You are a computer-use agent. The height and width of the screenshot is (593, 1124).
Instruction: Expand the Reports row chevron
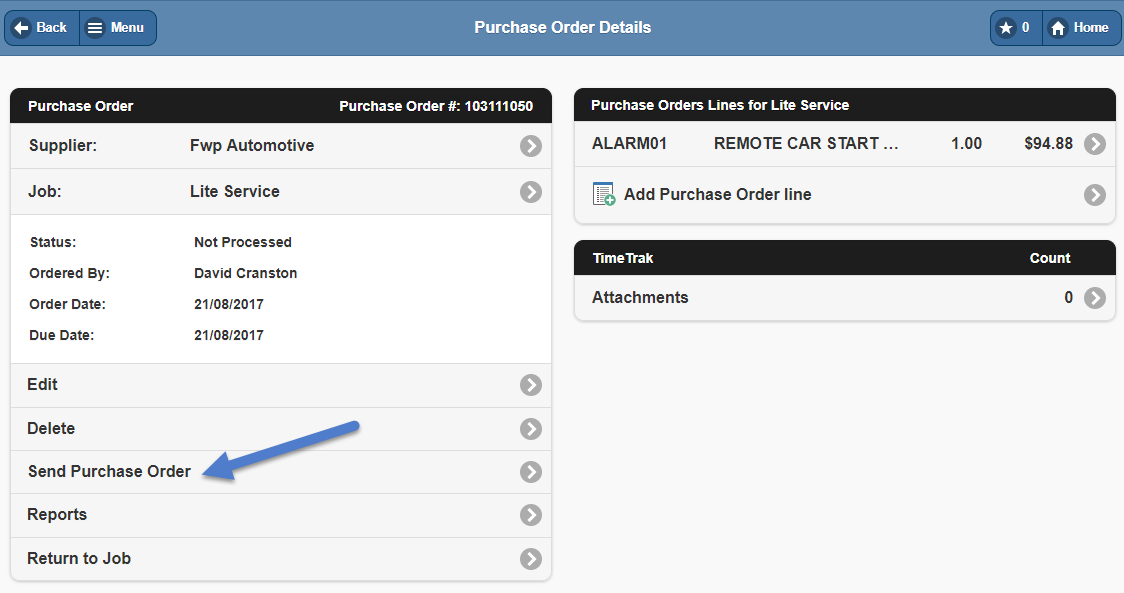[x=530, y=515]
